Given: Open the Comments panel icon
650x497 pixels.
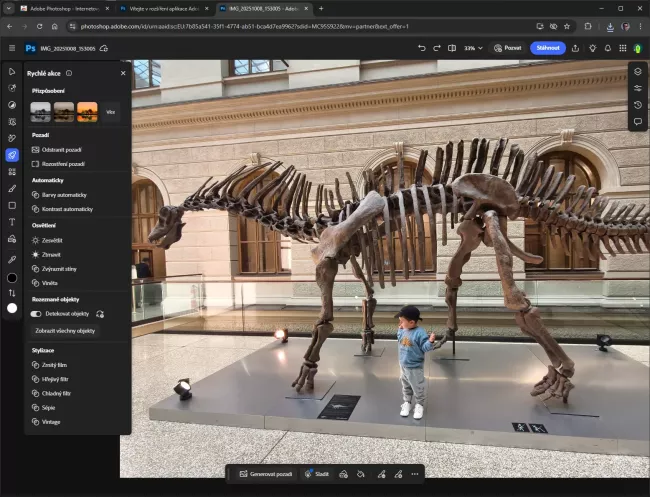Looking at the screenshot, I should [x=637, y=122].
